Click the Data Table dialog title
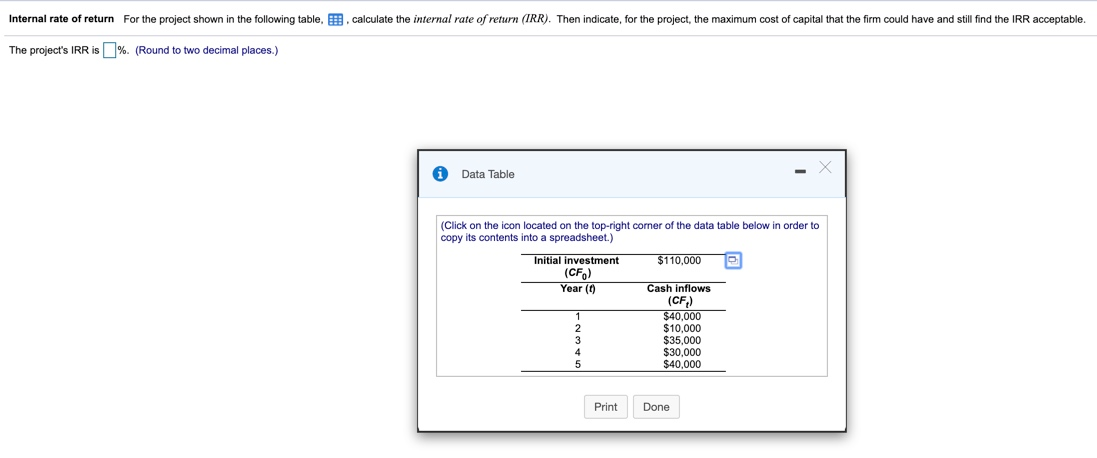The width and height of the screenshot is (1097, 458). pos(488,174)
